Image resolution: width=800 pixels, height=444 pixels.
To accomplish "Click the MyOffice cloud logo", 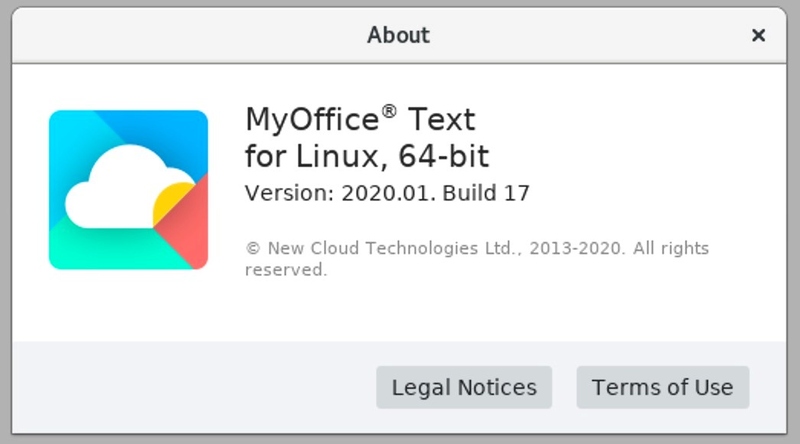I will (x=128, y=190).
